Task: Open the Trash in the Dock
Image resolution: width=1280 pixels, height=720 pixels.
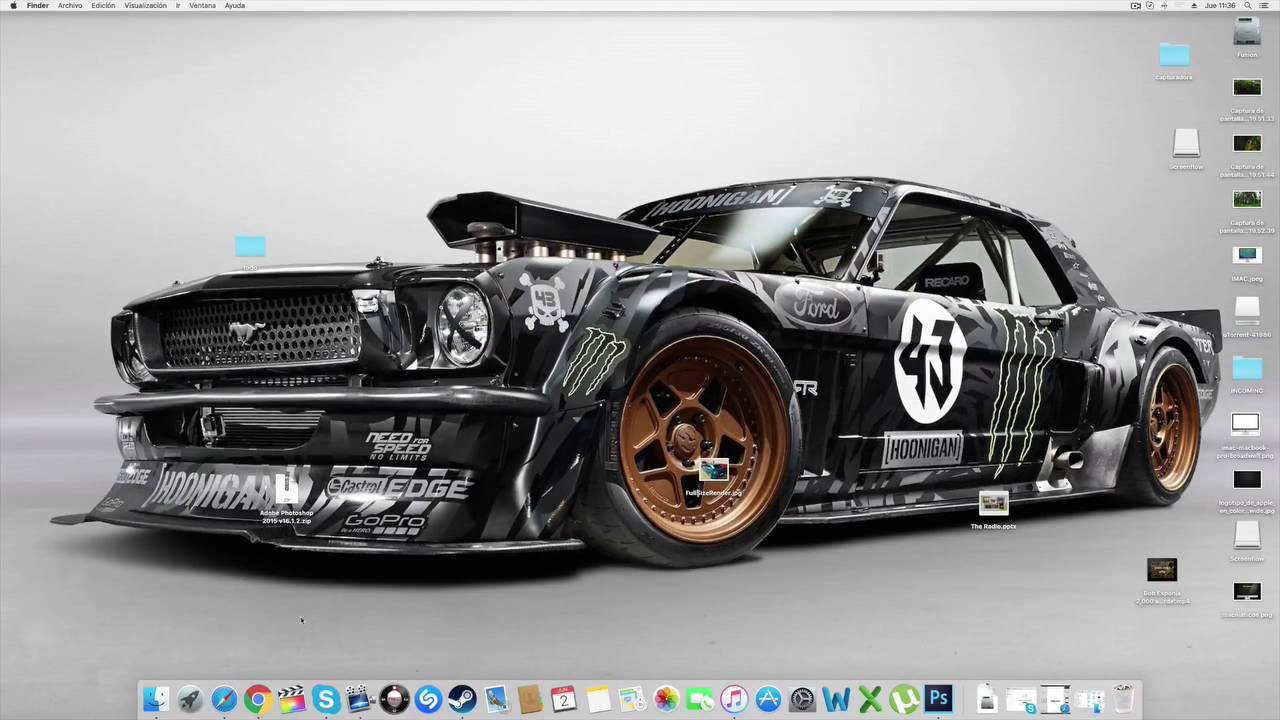Action: [1123, 699]
